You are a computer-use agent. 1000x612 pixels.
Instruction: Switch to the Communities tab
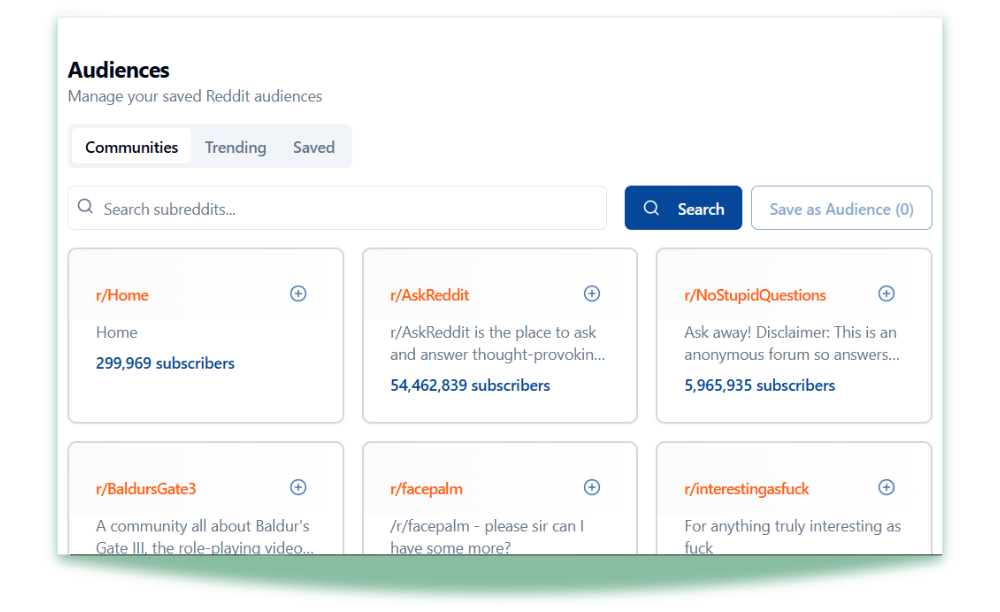click(x=131, y=147)
